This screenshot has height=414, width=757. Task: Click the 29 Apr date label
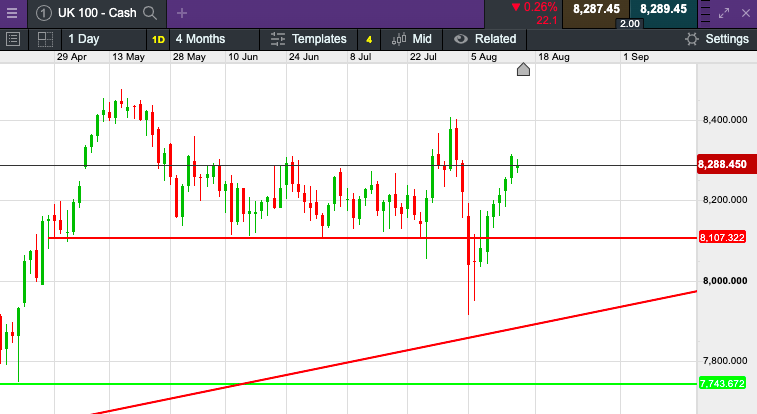tap(71, 57)
